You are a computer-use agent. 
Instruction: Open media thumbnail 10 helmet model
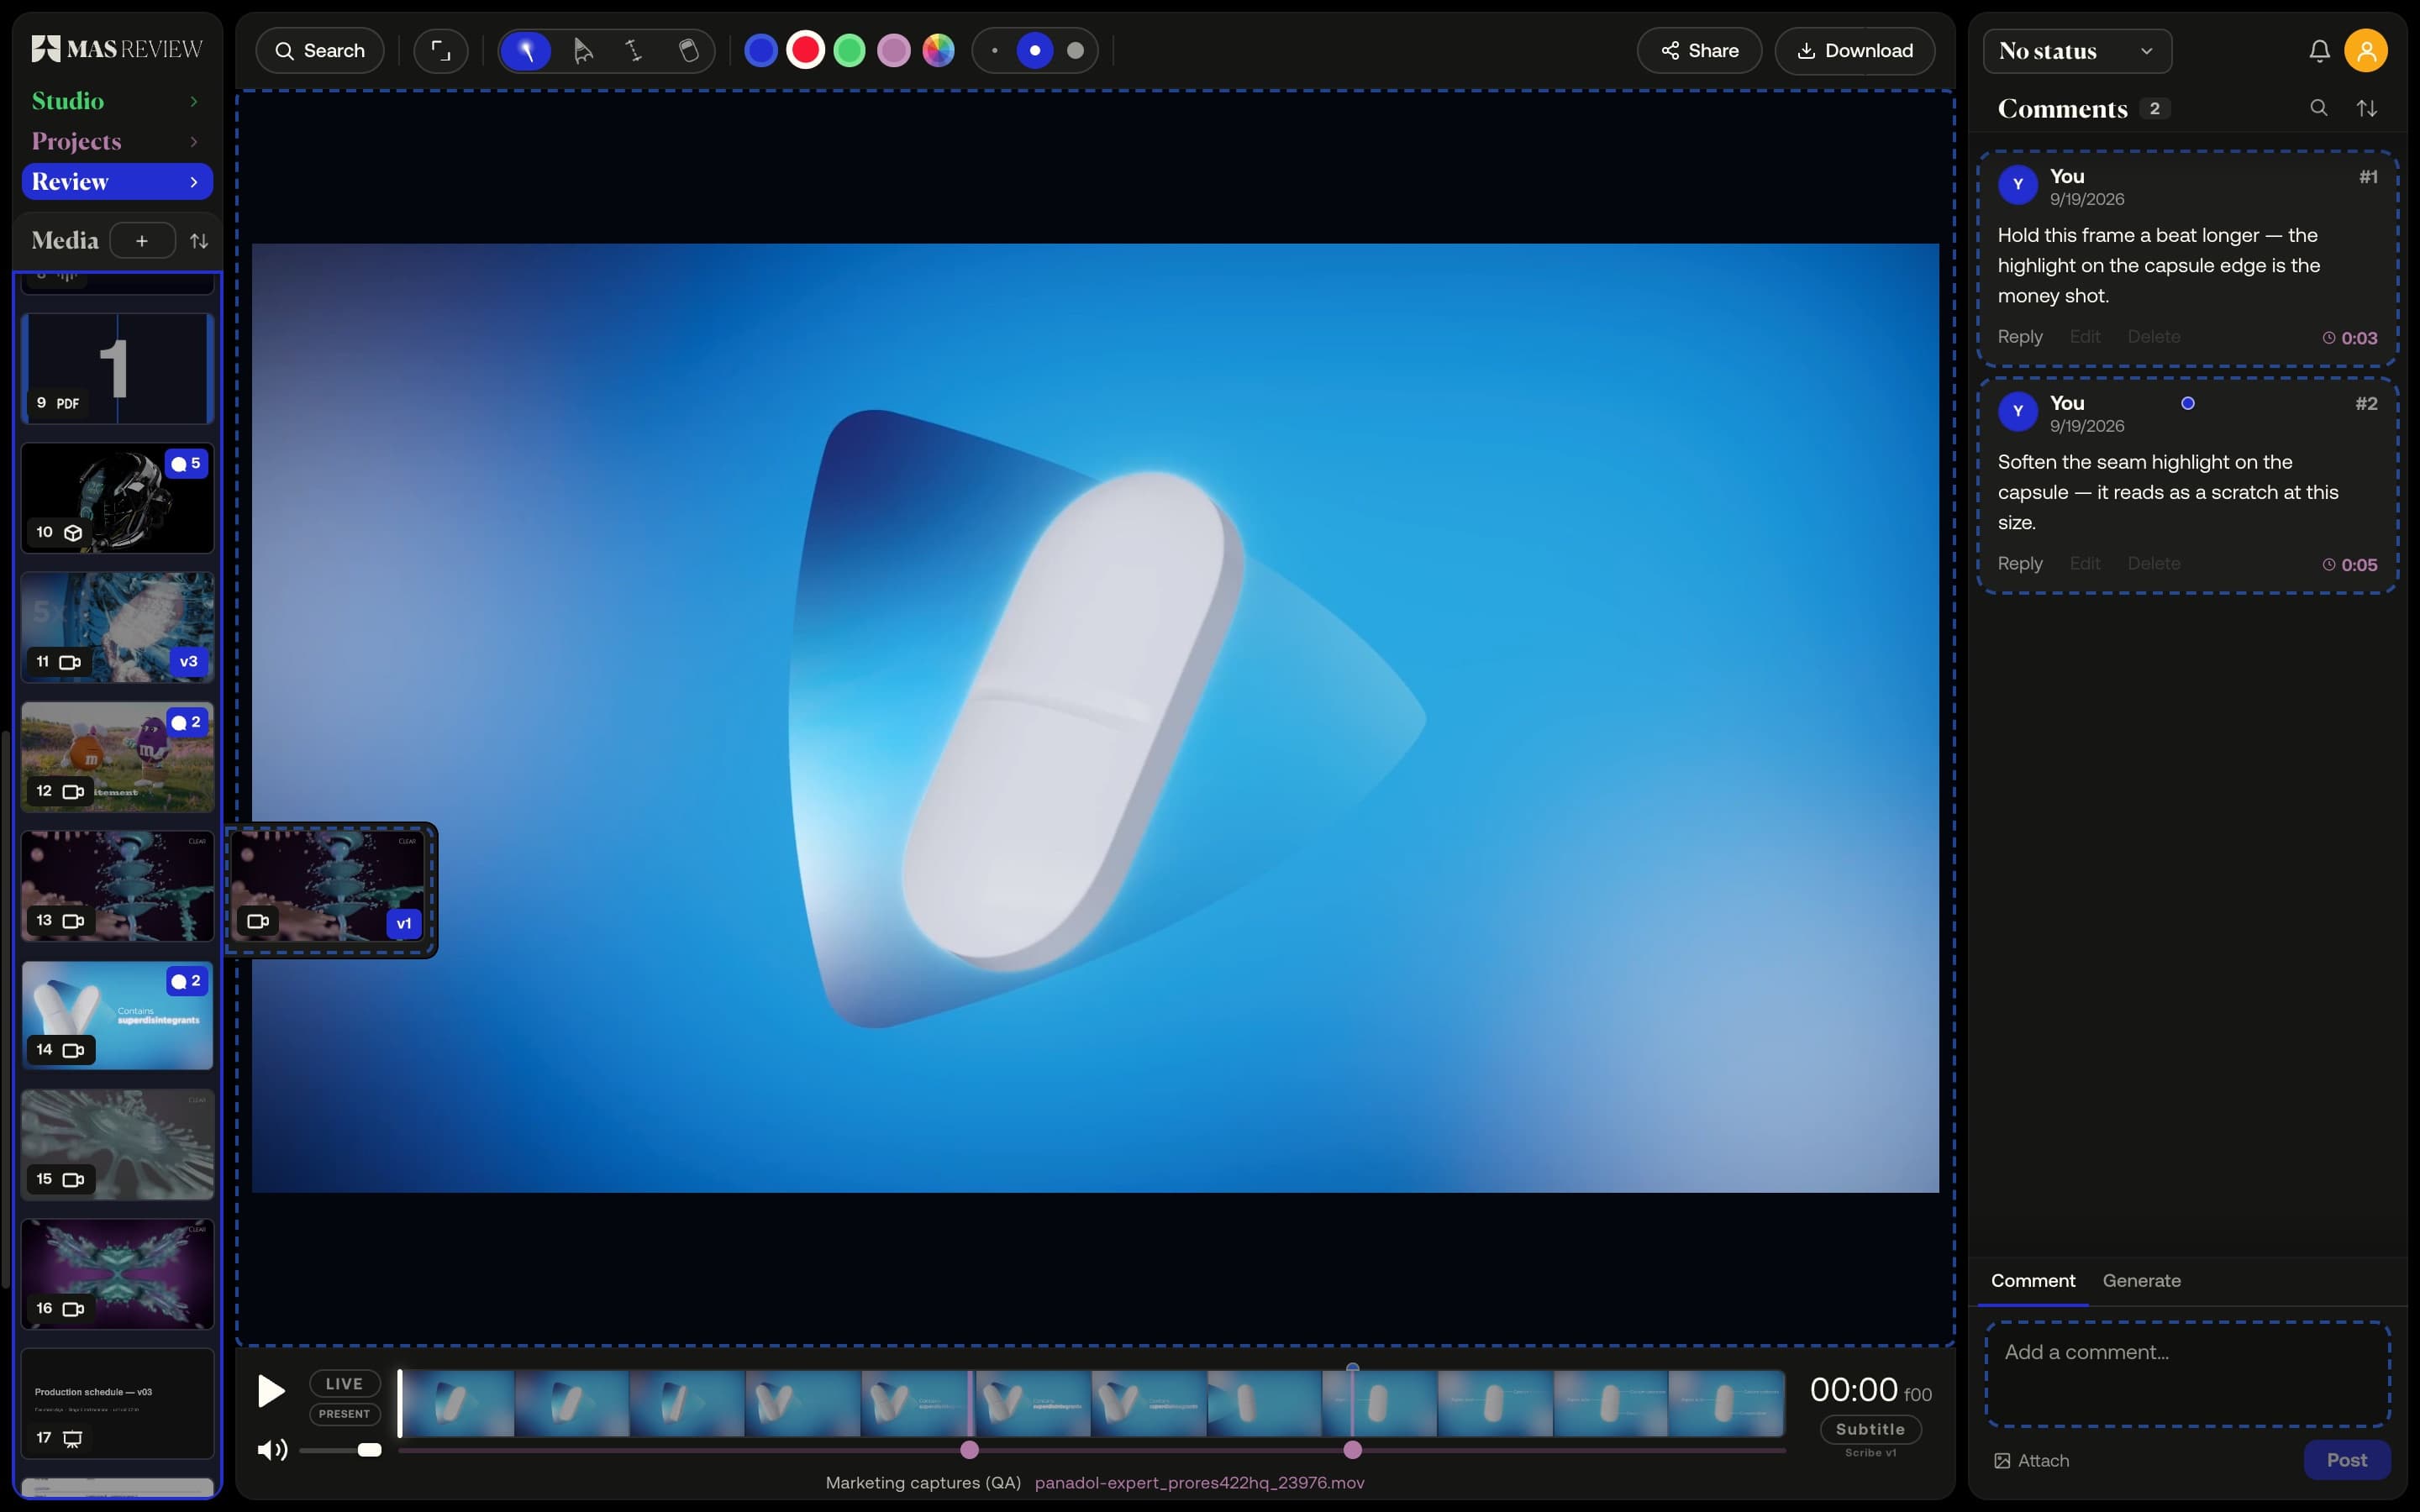tap(117, 498)
